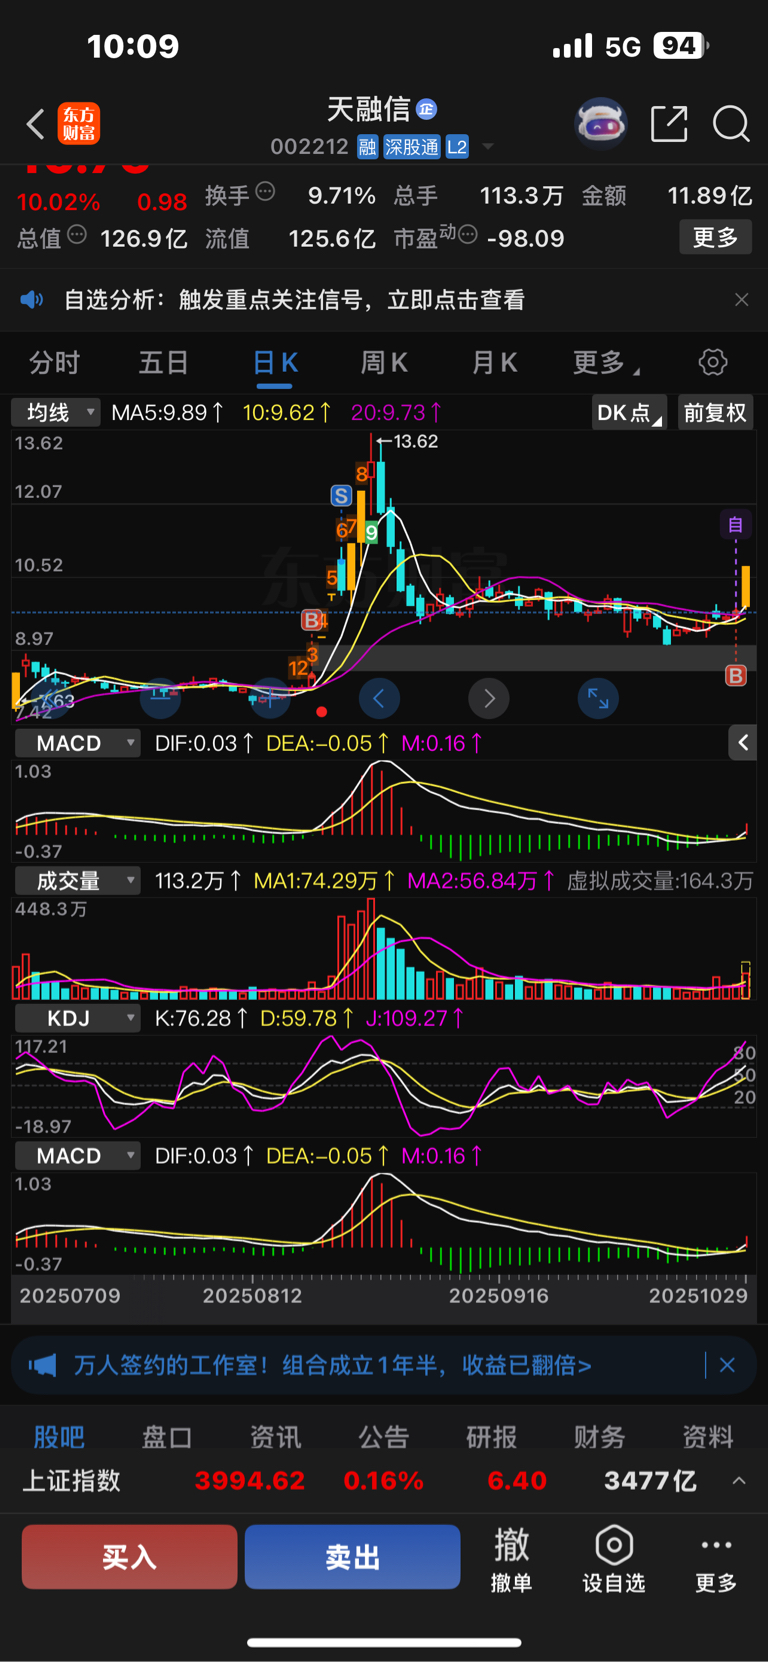Tap the 虚拟成交量 value text

(x=660, y=880)
